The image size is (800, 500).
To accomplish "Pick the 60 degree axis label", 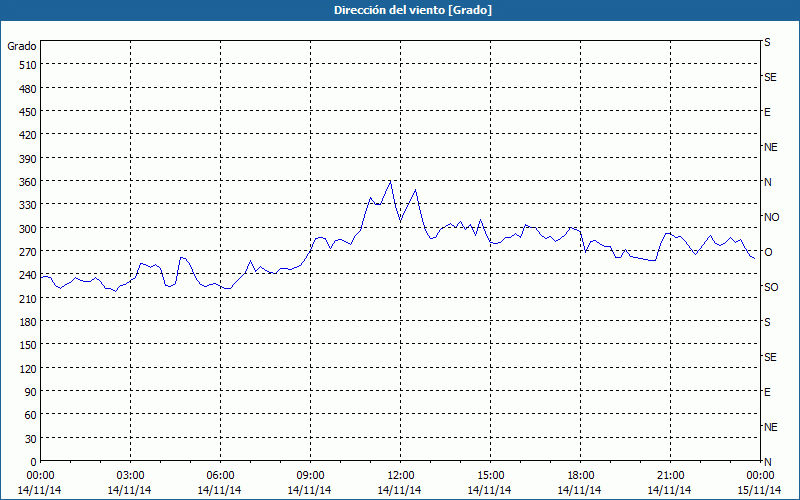I will click(x=31, y=415).
